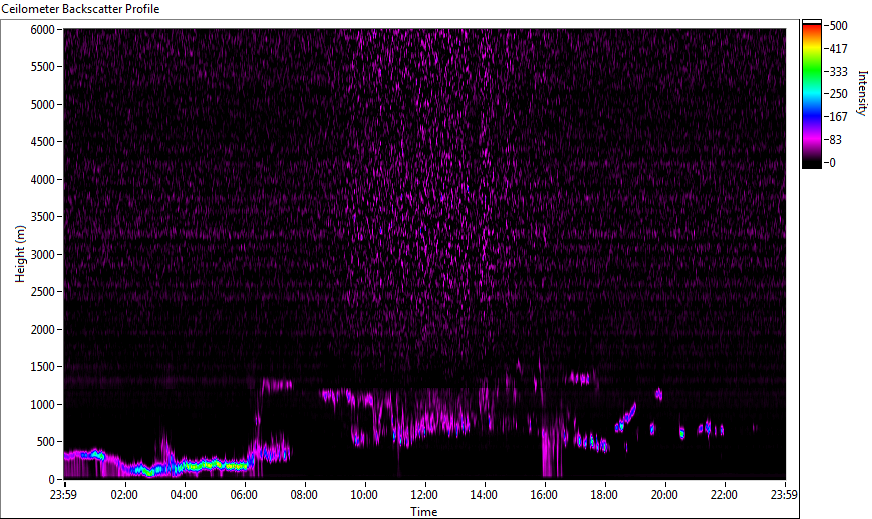Click the 1500 height axis label
Image resolution: width=872 pixels, height=519 pixels.
click(x=42, y=367)
